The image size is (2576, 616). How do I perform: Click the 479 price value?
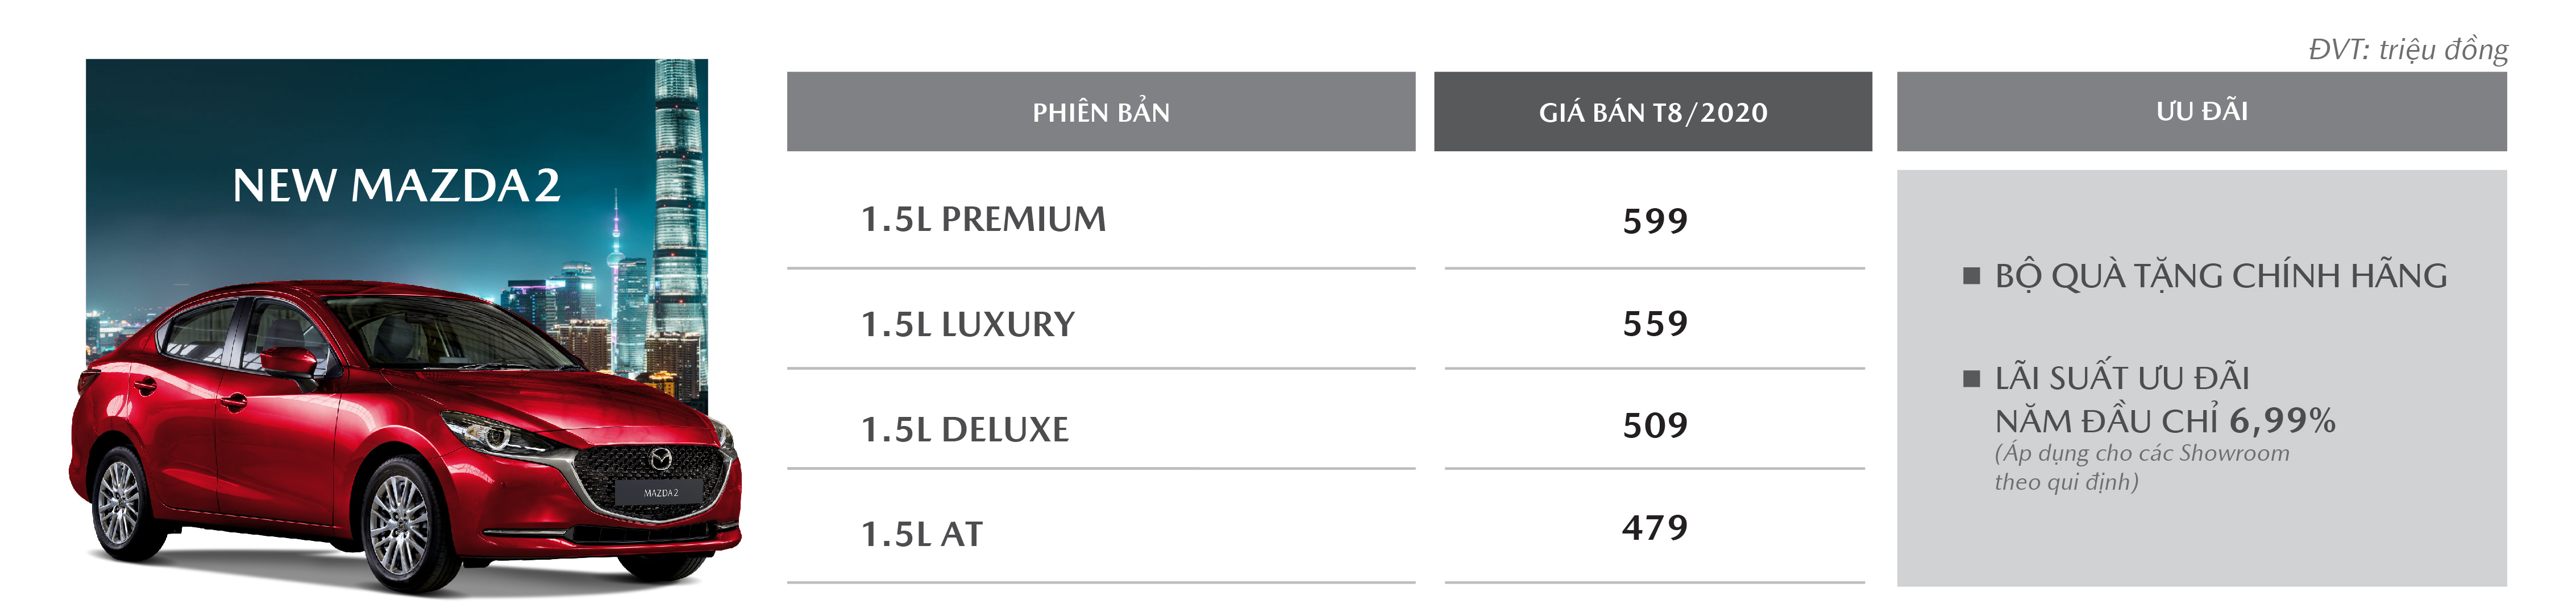pyautogui.click(x=1655, y=528)
